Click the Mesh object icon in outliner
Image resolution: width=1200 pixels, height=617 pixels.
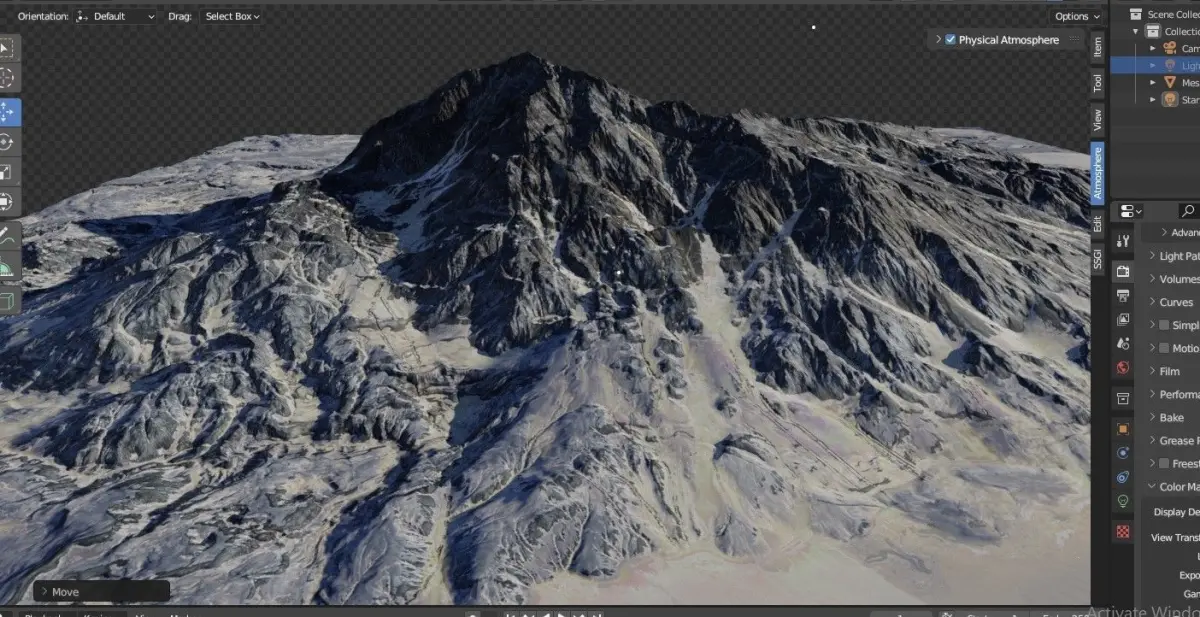click(x=1170, y=82)
